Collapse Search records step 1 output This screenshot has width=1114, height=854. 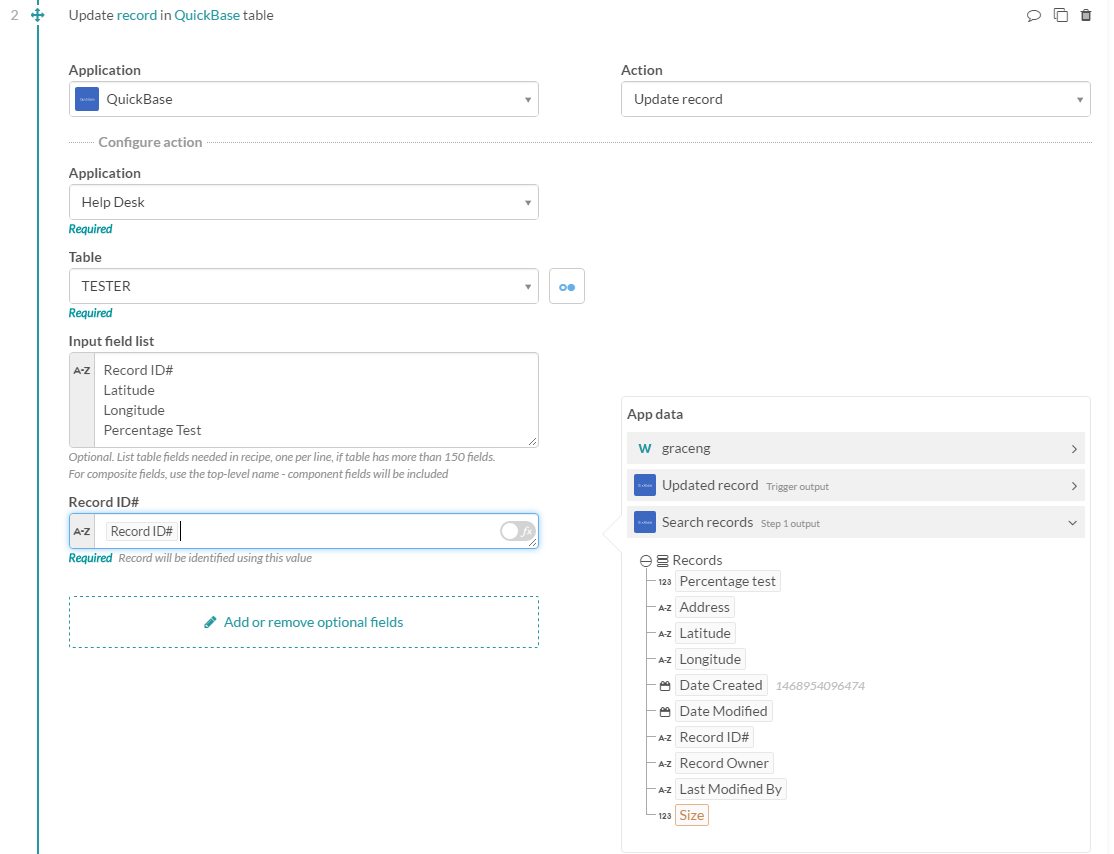coord(855,522)
